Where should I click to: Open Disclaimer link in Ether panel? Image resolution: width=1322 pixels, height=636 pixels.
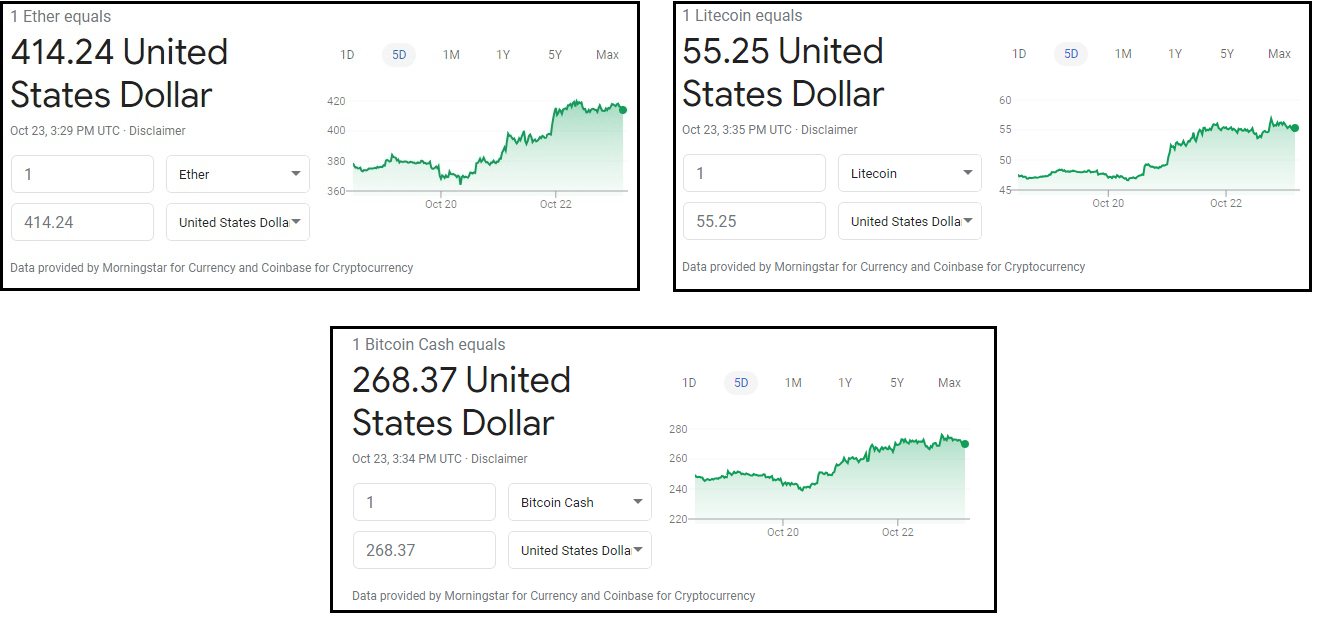[x=157, y=131]
